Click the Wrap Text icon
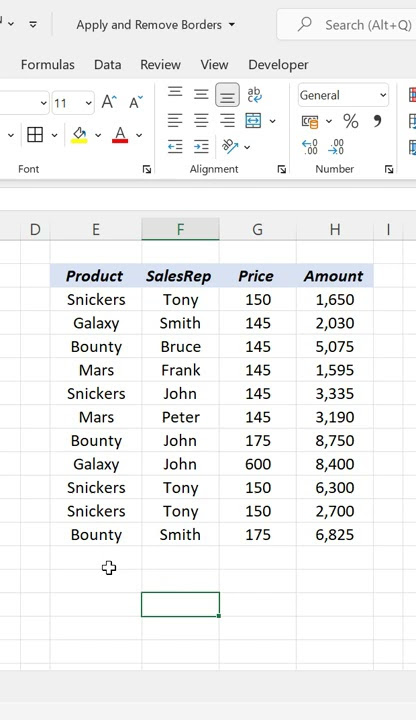 click(254, 95)
